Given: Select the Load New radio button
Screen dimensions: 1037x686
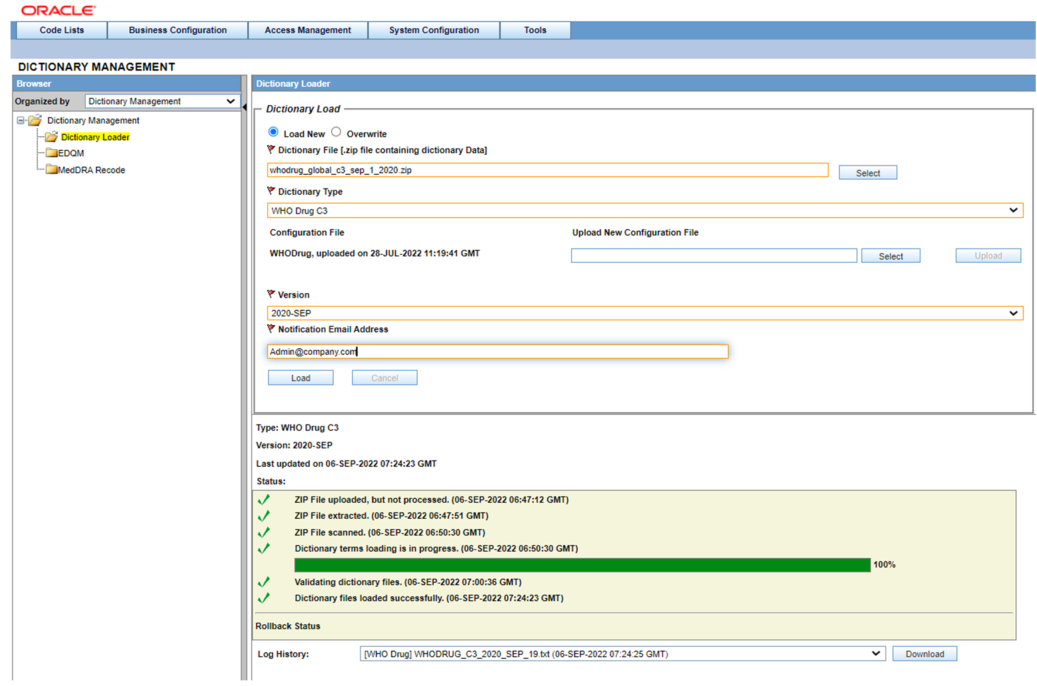Looking at the screenshot, I should click(273, 132).
